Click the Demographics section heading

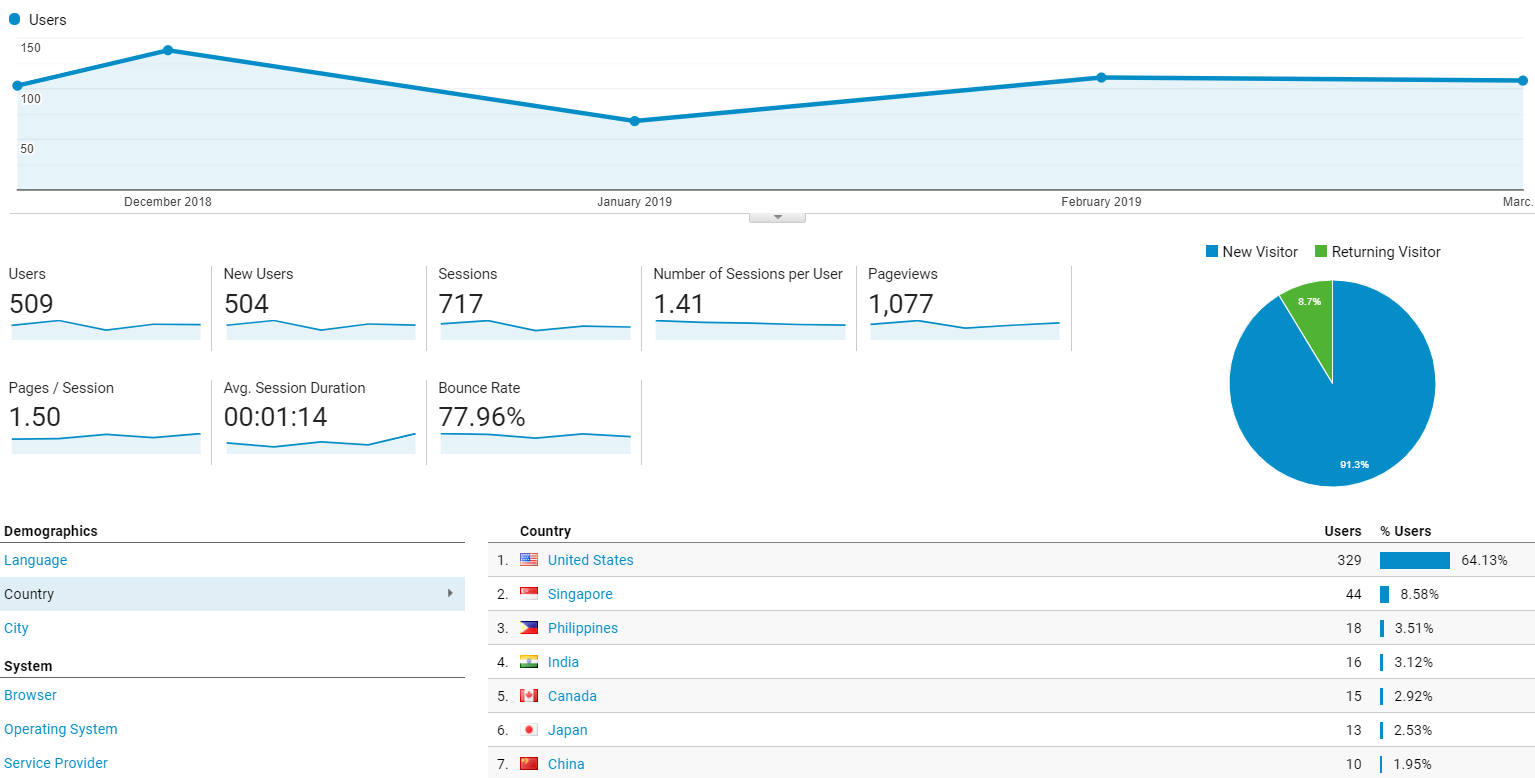tap(51, 531)
